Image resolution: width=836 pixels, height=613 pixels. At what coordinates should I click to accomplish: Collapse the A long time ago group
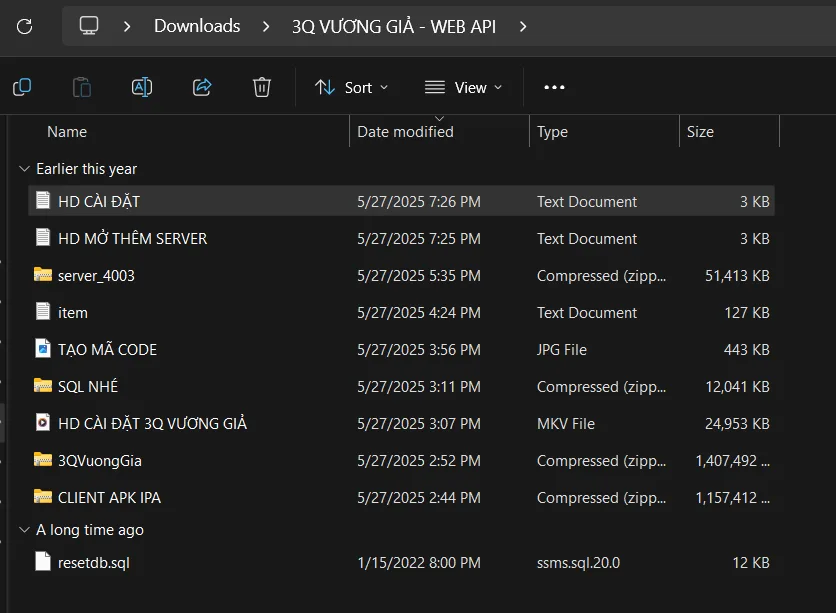click(x=24, y=530)
